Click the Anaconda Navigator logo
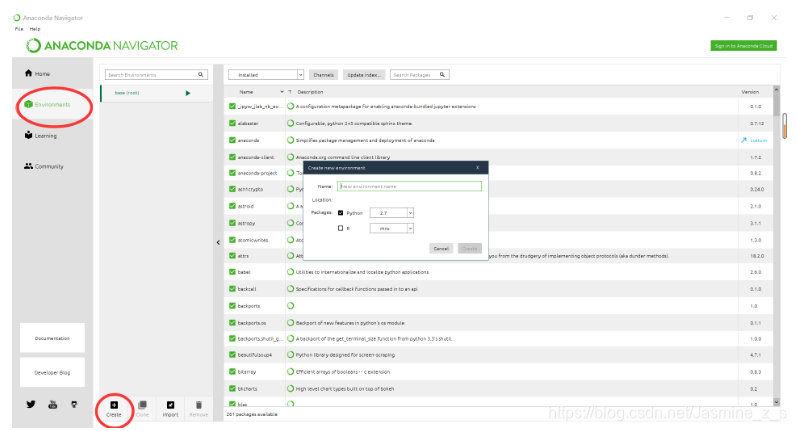This screenshot has height=431, width=796. (x=102, y=46)
